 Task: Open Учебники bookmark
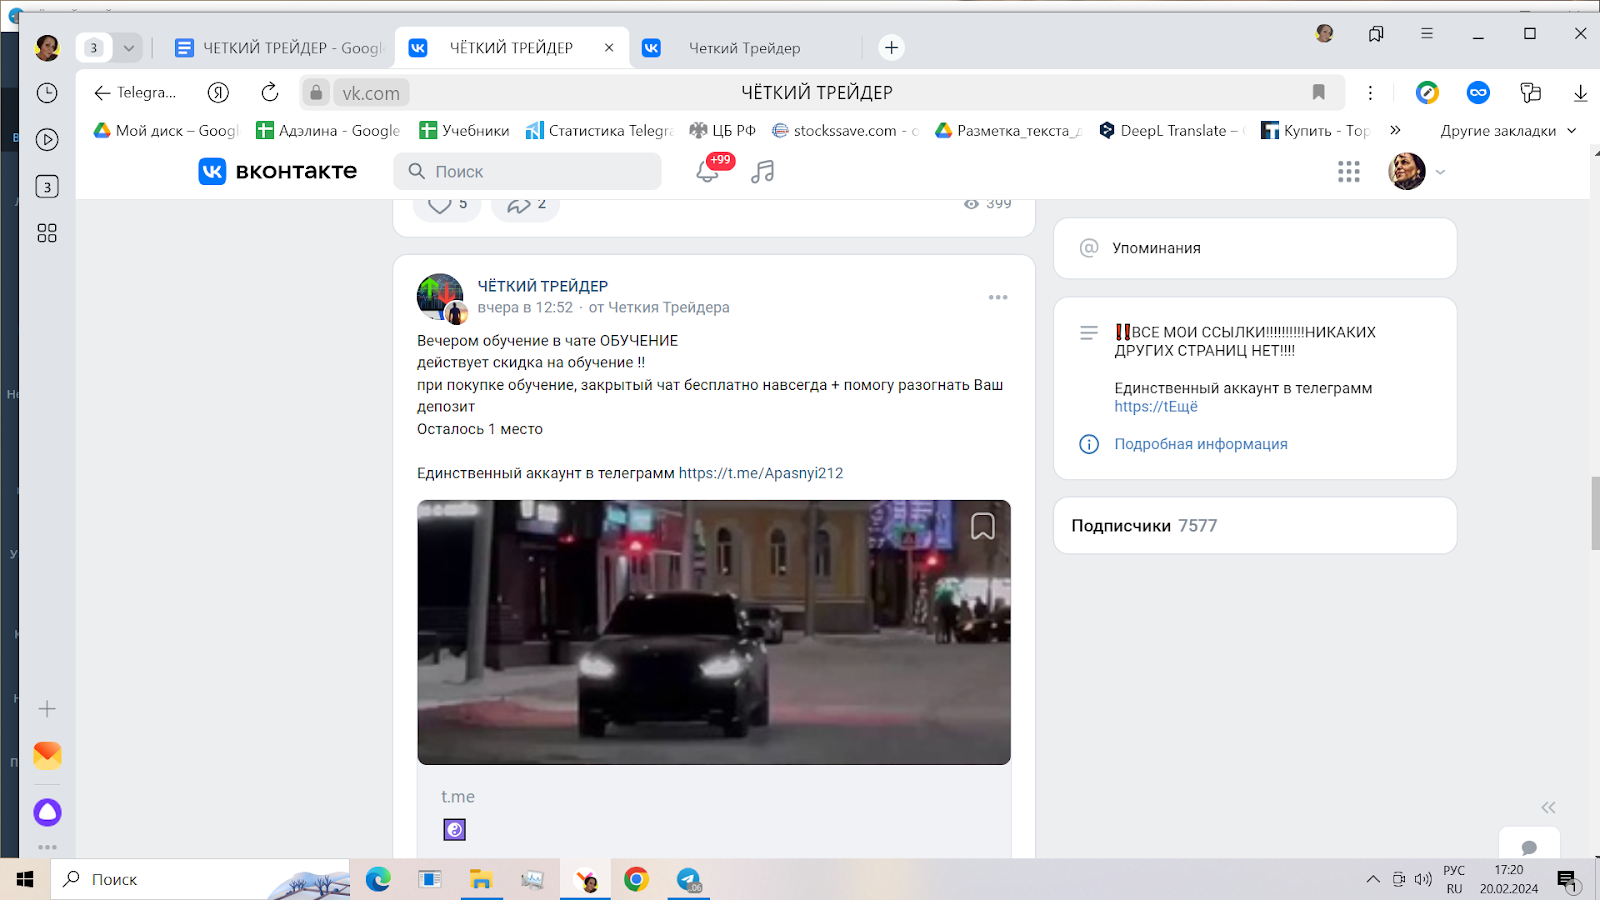pyautogui.click(x=464, y=131)
